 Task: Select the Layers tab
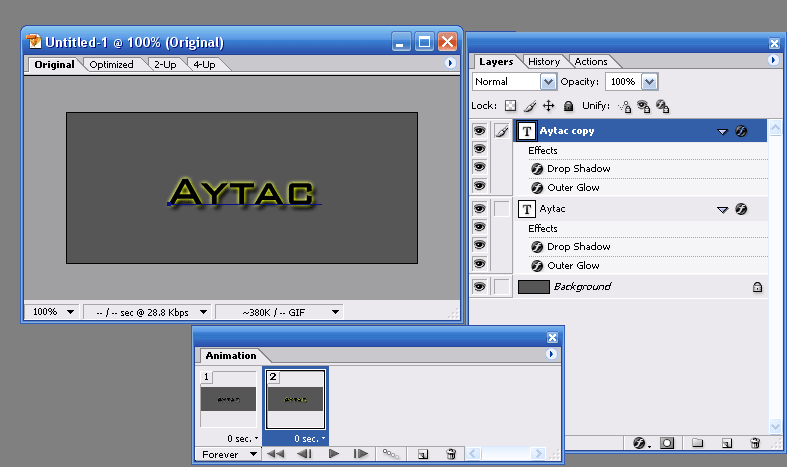tap(496, 61)
